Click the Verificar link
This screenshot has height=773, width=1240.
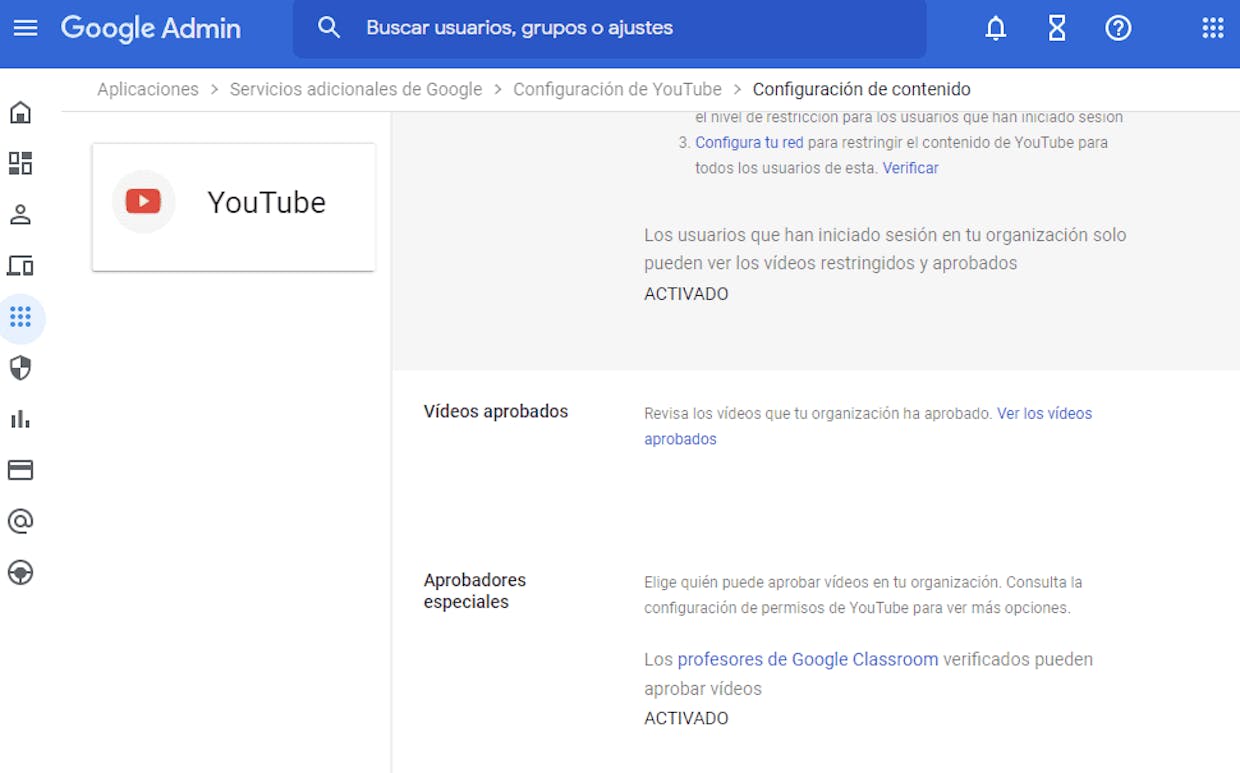tap(911, 168)
